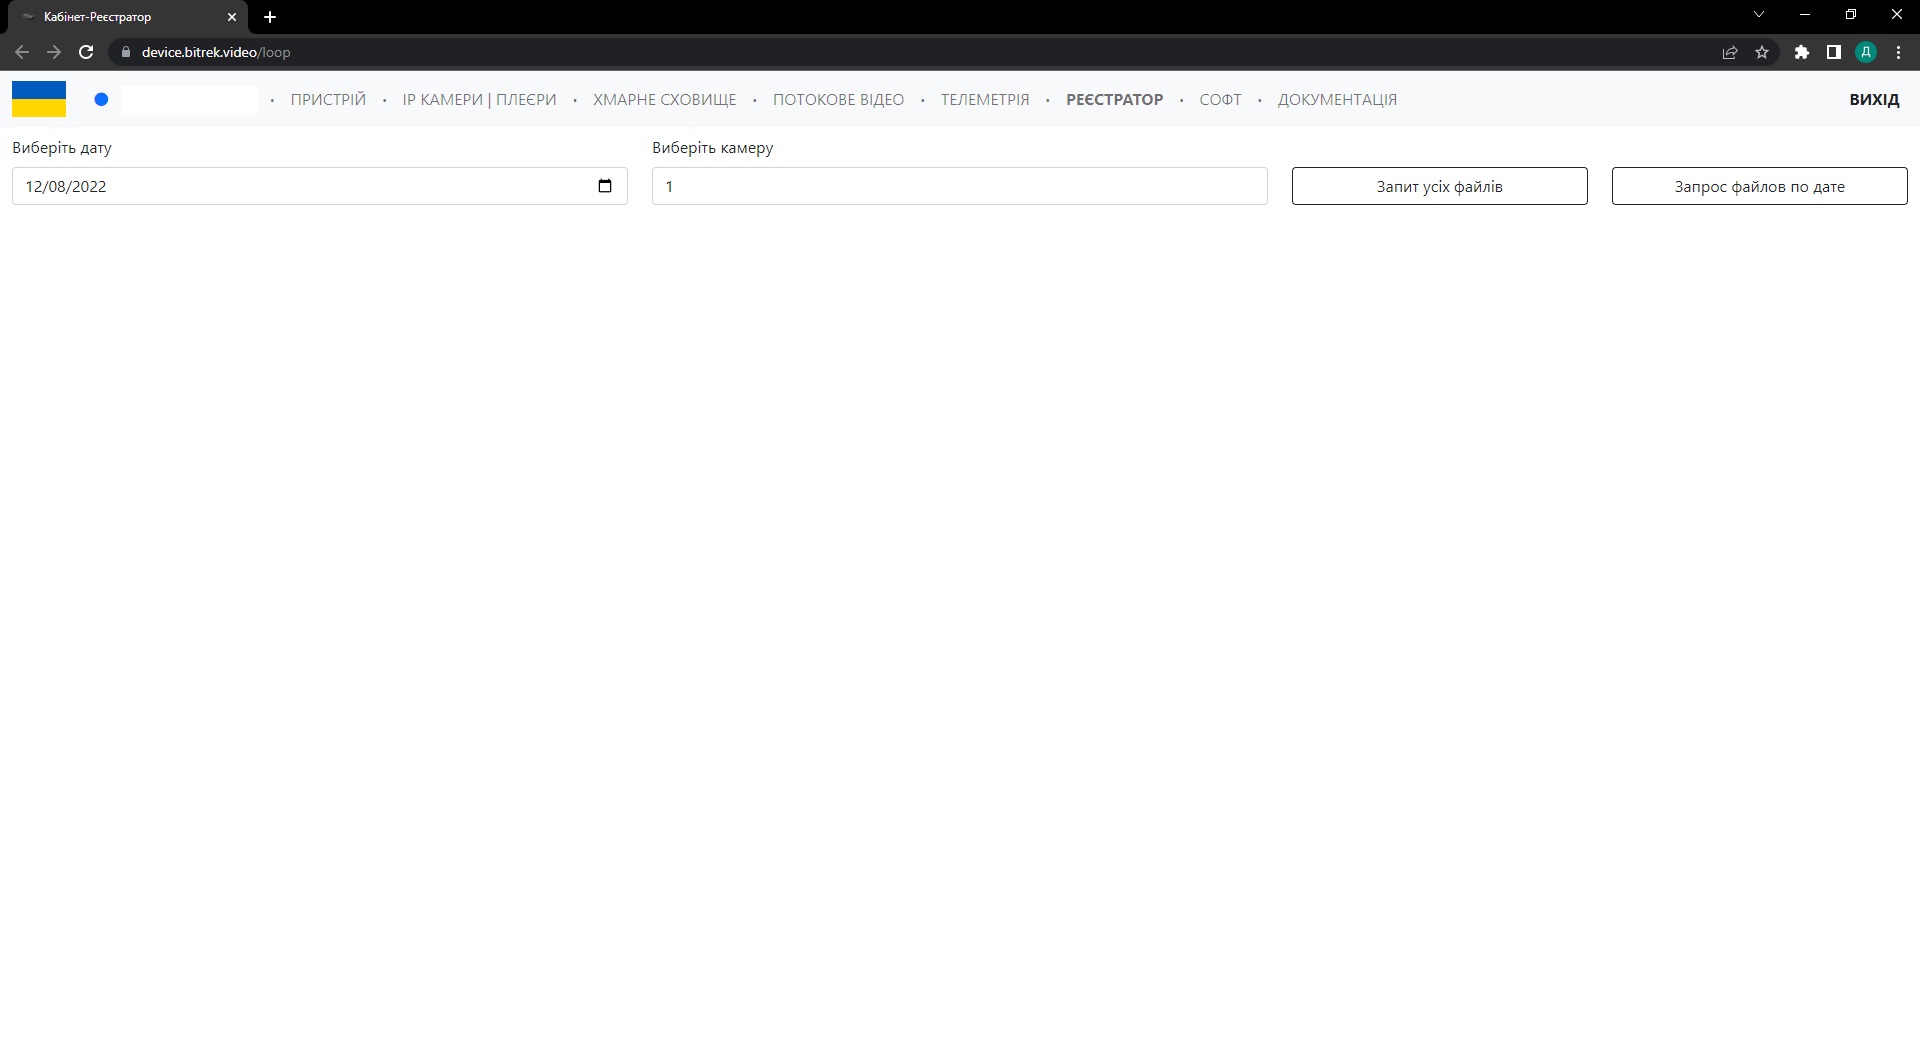Go to ПРИСТРІЙ menu section
Screen dimensions: 1920x1040
(328, 100)
